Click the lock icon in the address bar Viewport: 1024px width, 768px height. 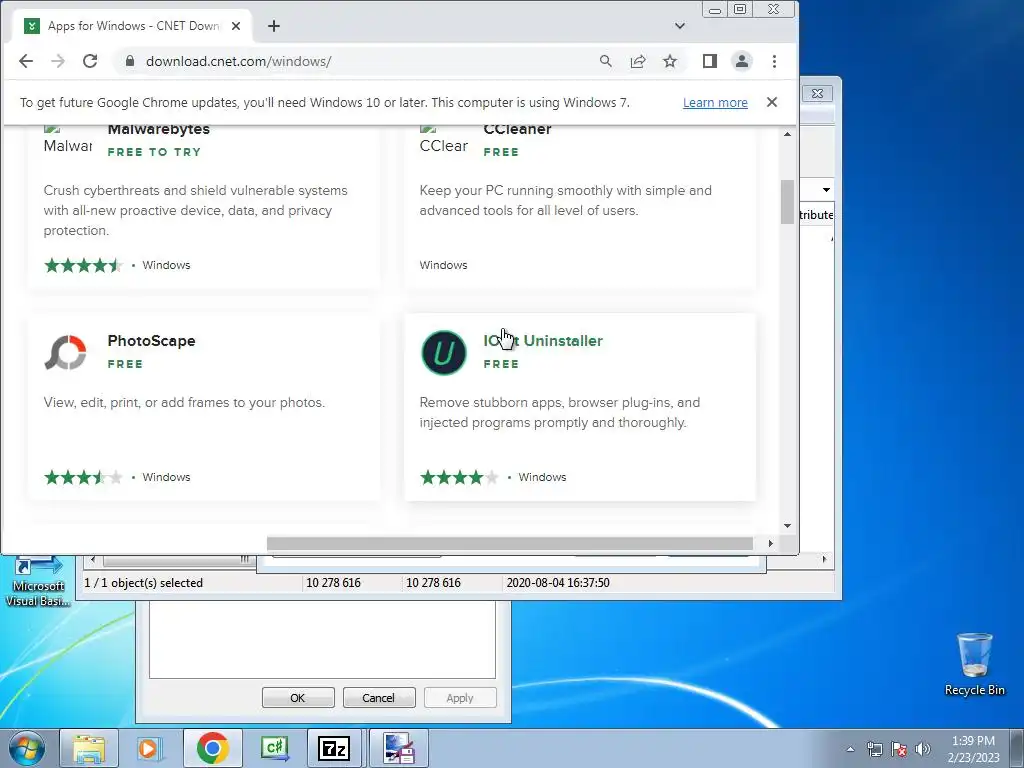click(130, 61)
